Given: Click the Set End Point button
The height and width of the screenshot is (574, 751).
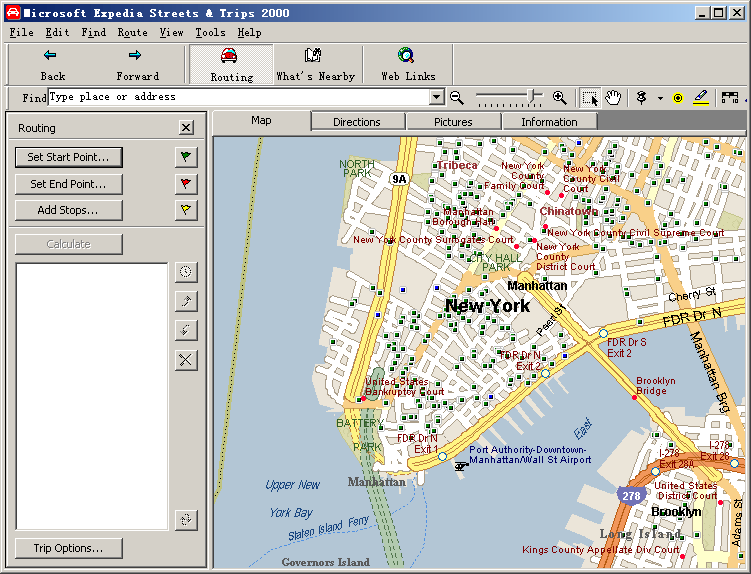Looking at the screenshot, I should click(x=68, y=184).
